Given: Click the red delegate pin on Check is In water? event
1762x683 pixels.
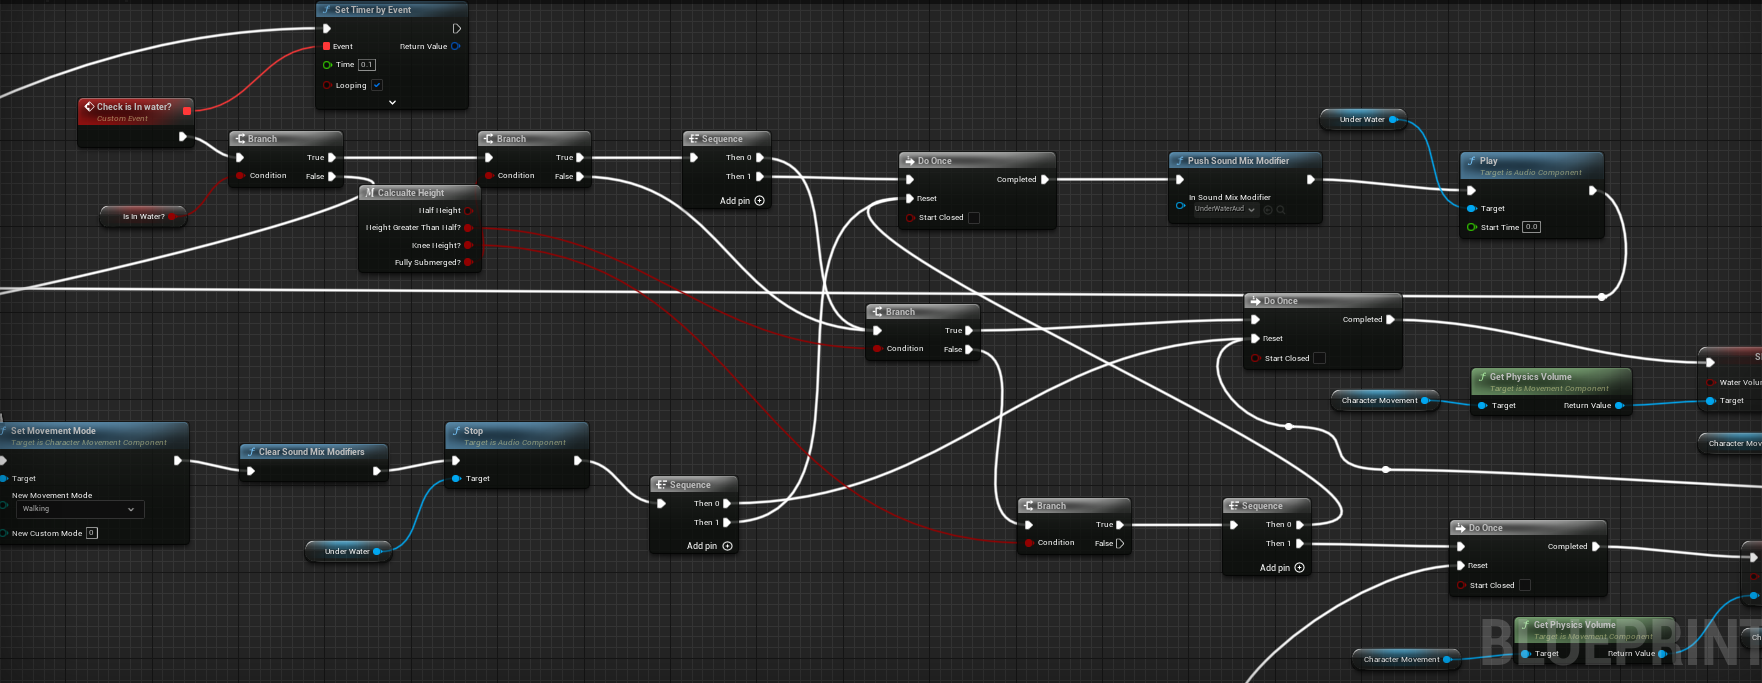Looking at the screenshot, I should point(187,110).
